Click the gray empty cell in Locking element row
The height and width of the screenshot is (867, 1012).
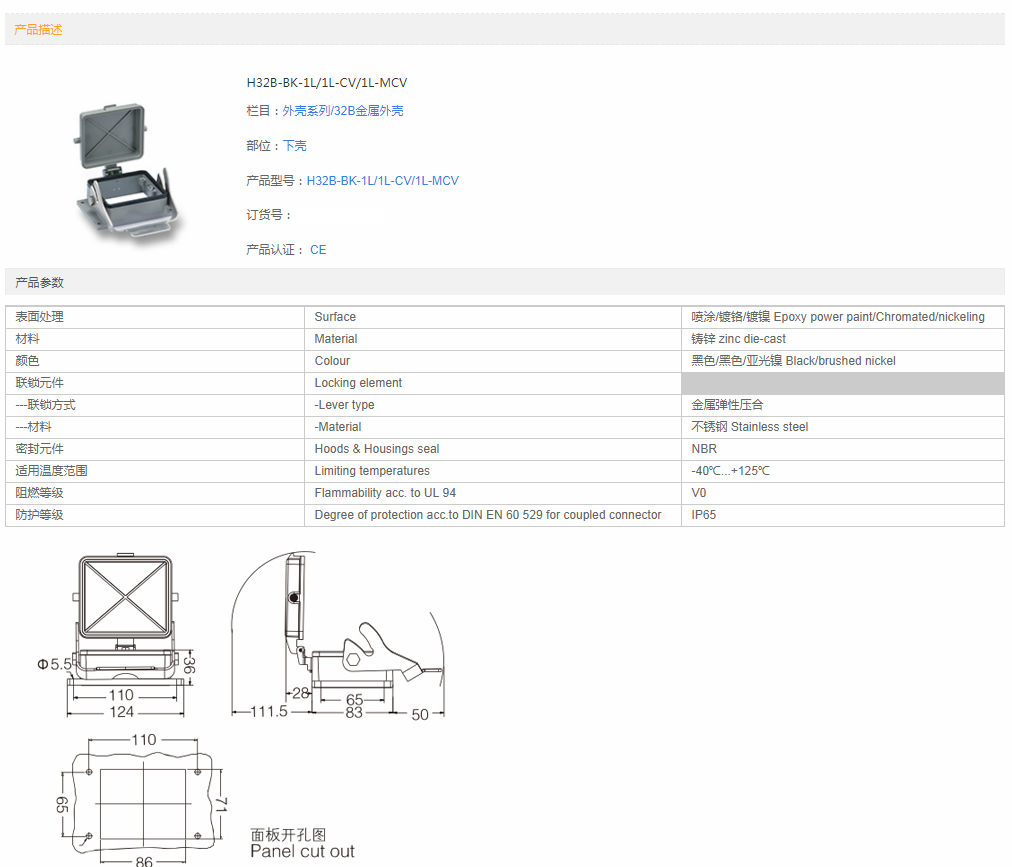[842, 383]
